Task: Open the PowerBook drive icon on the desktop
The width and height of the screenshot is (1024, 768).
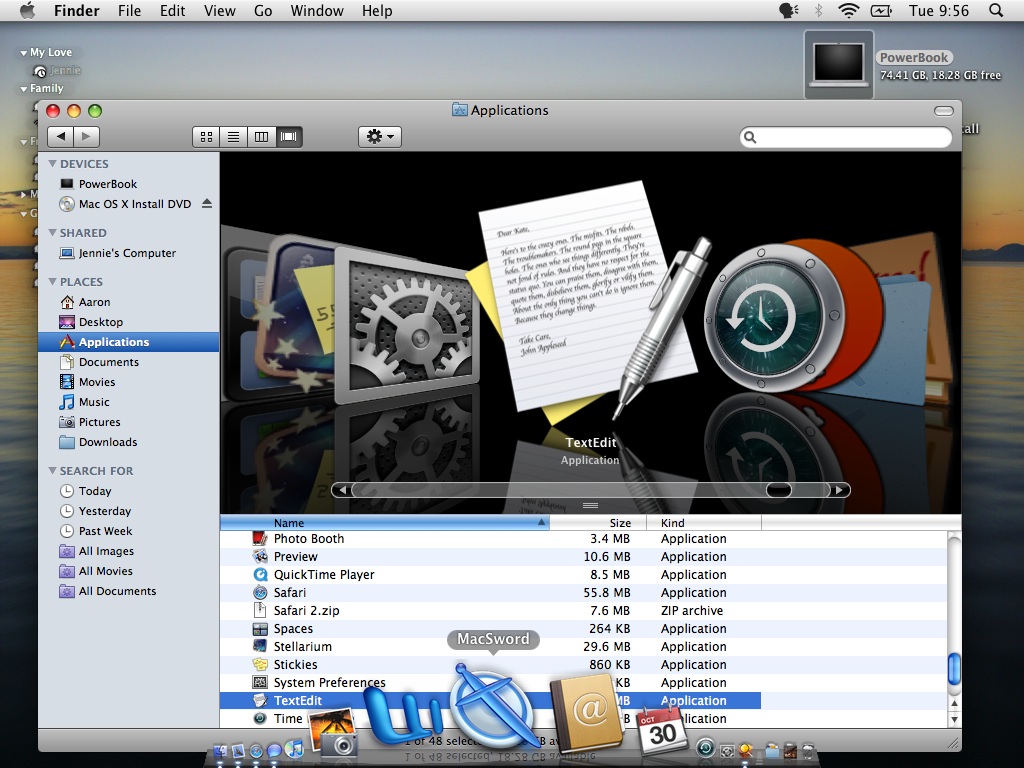Action: 838,64
